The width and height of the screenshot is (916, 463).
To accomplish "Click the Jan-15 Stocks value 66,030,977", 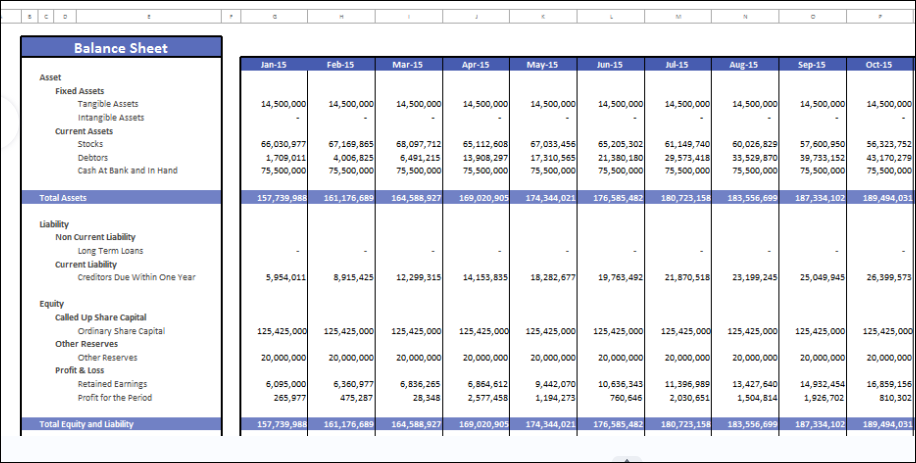I will point(285,144).
